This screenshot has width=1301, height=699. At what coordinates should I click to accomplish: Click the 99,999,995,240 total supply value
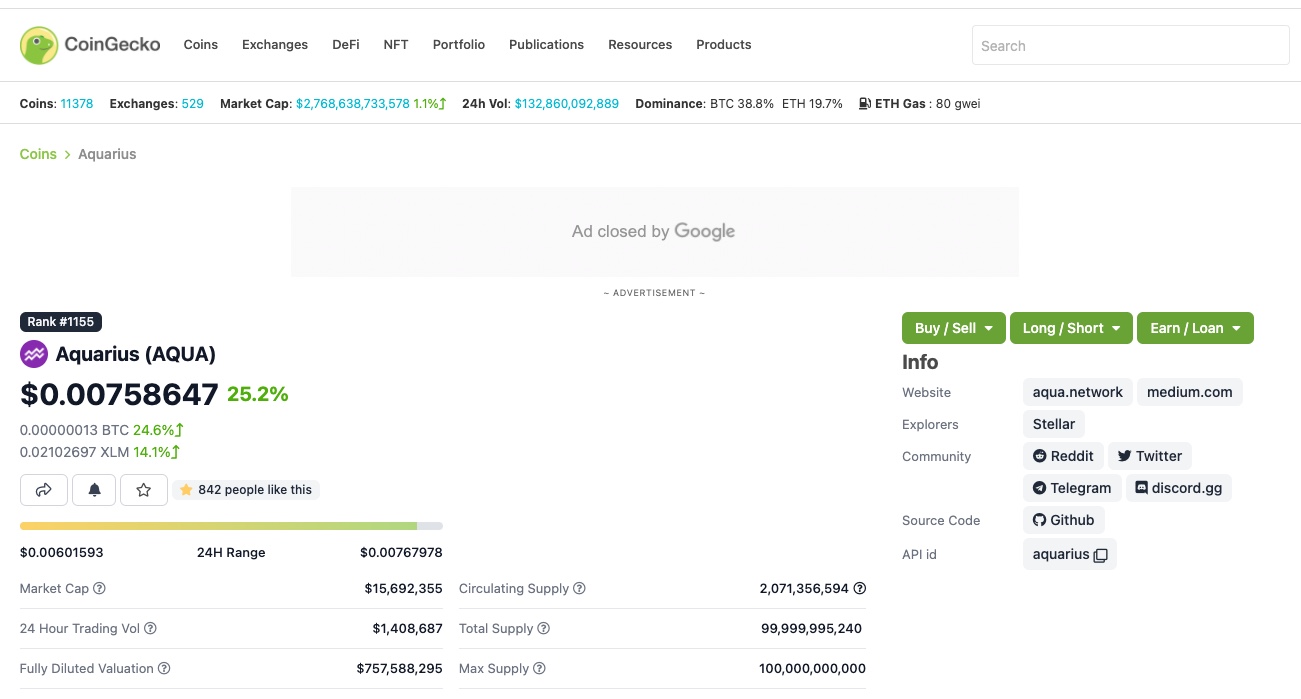point(812,629)
